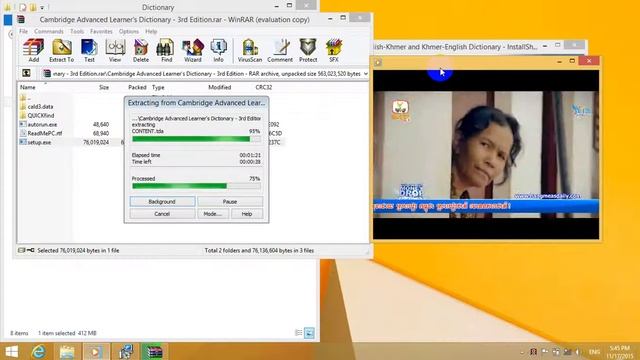Switch to WinRAR taskbar icon
The image size is (640, 360).
click(155, 351)
